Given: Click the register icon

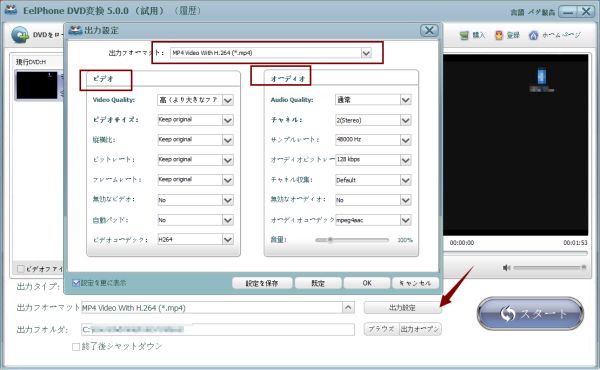Looking at the screenshot, I should [x=499, y=36].
